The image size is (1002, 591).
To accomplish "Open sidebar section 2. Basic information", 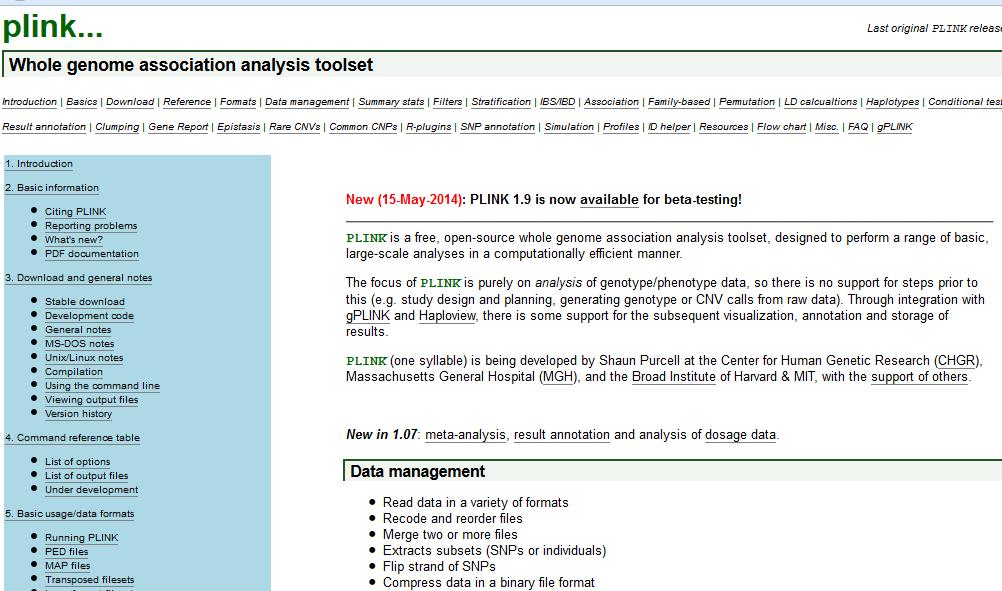I will [52, 188].
